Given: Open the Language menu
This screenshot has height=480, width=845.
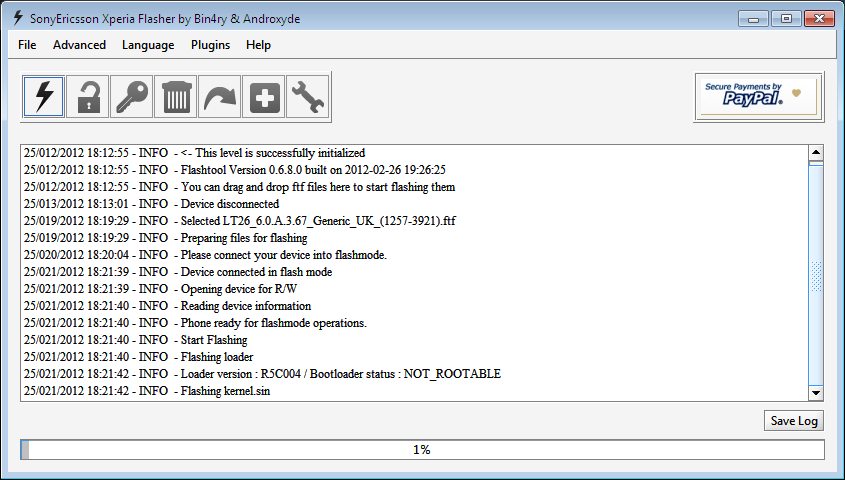Looking at the screenshot, I should click(x=148, y=45).
